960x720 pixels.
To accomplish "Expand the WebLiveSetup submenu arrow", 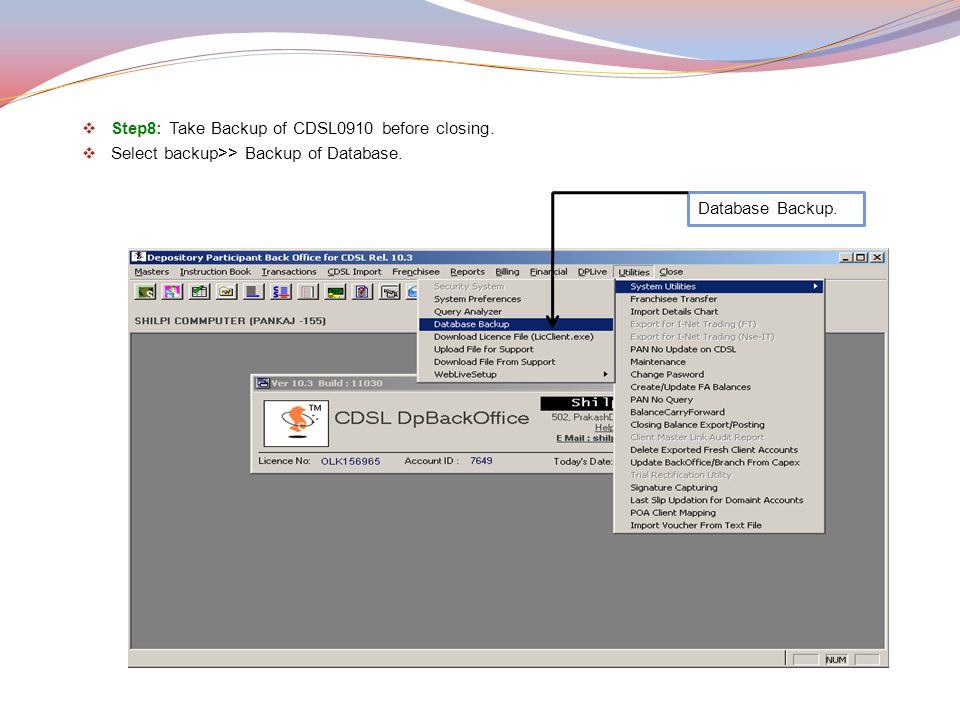I will pos(606,374).
